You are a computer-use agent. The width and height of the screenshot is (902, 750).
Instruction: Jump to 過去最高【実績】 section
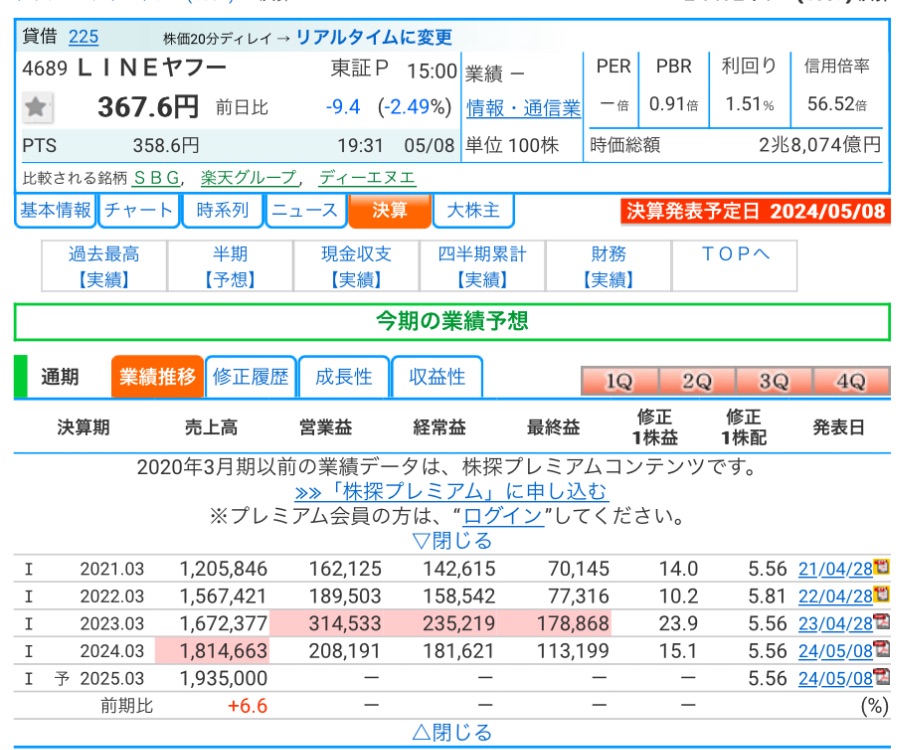[x=104, y=266]
